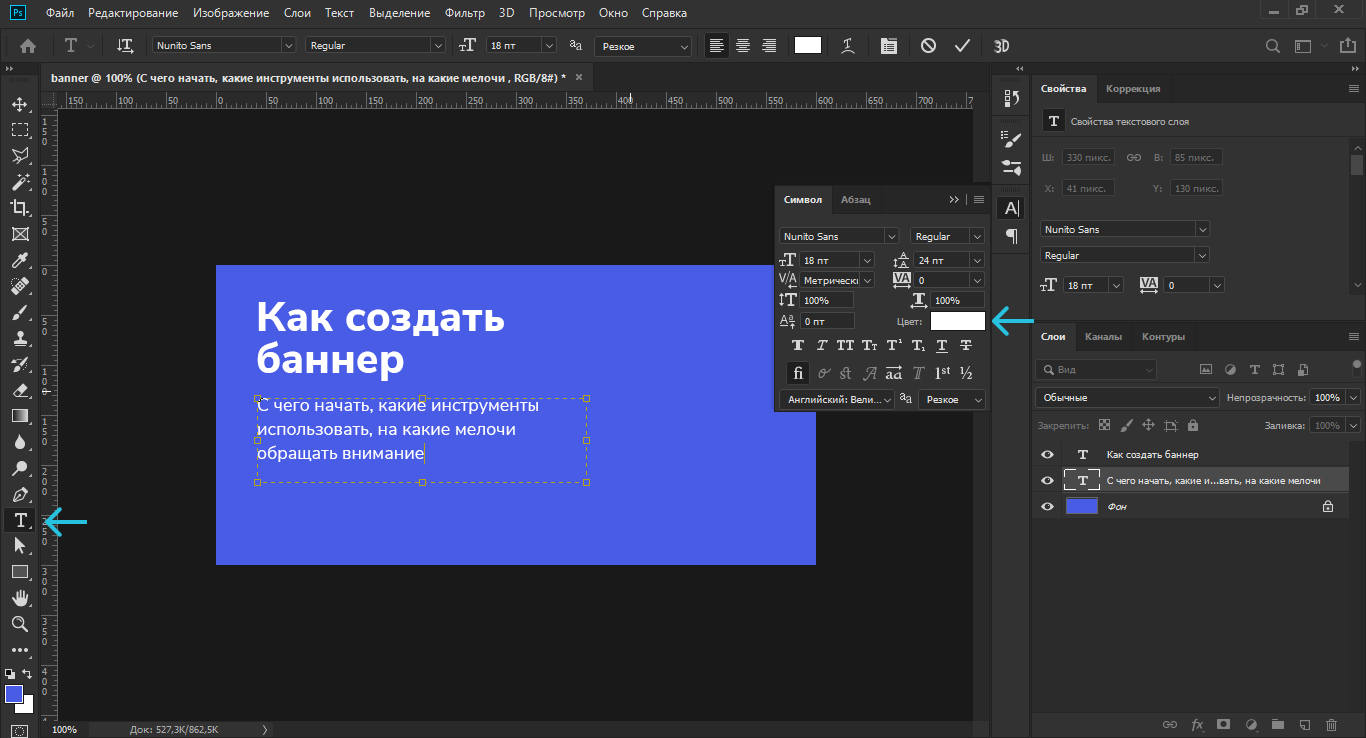Create a new group folder in Layers

(1277, 724)
